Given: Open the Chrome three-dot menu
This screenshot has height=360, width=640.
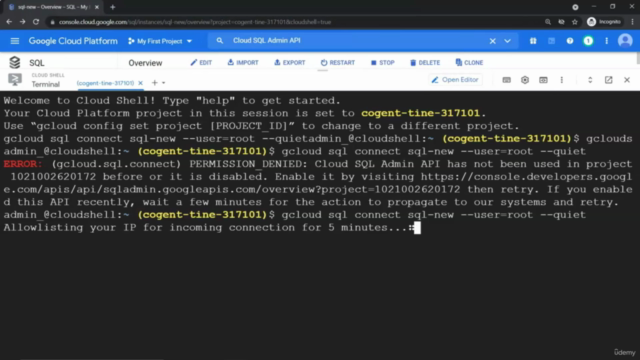Looking at the screenshot, I should point(632,22).
